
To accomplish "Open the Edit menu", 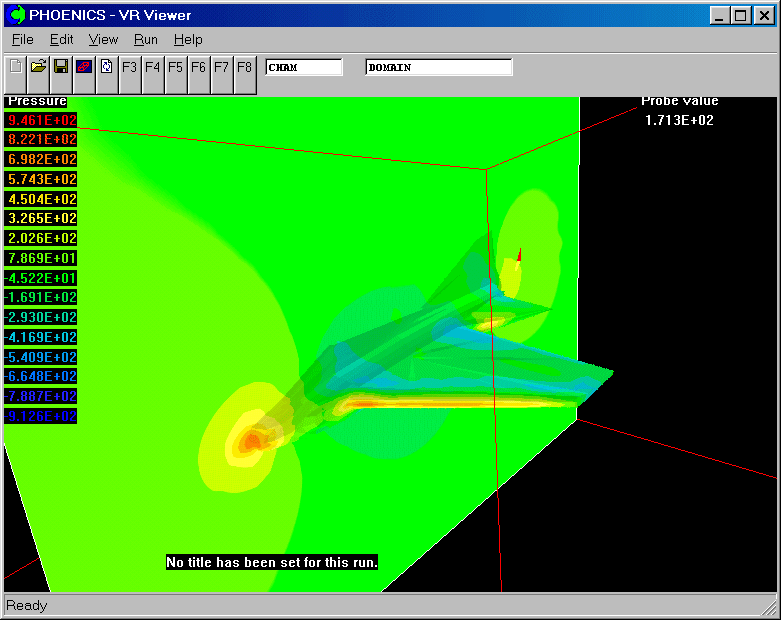I will pos(62,39).
